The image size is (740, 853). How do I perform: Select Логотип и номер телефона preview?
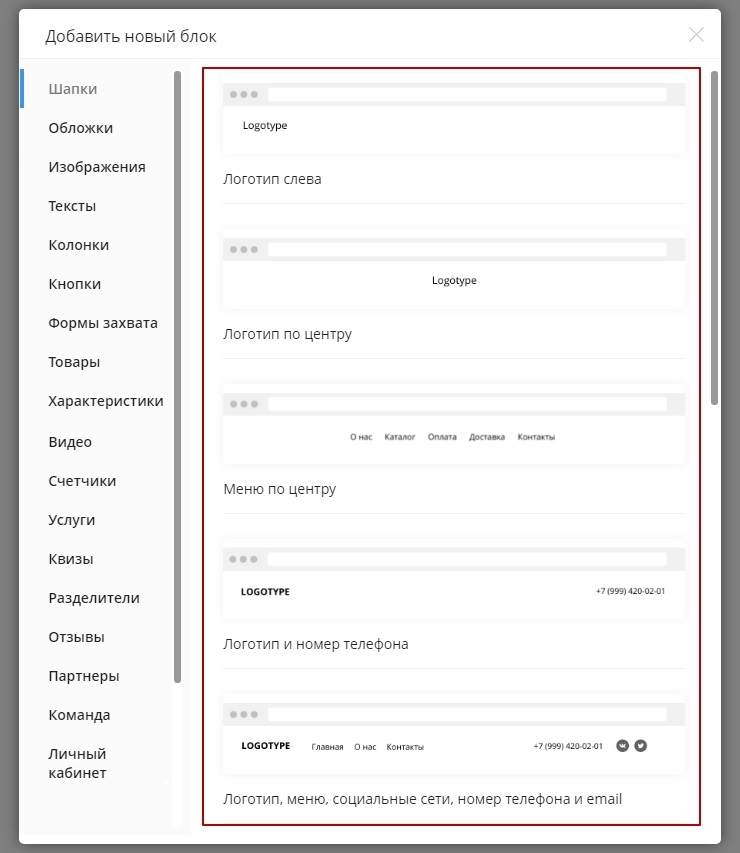pos(453,584)
